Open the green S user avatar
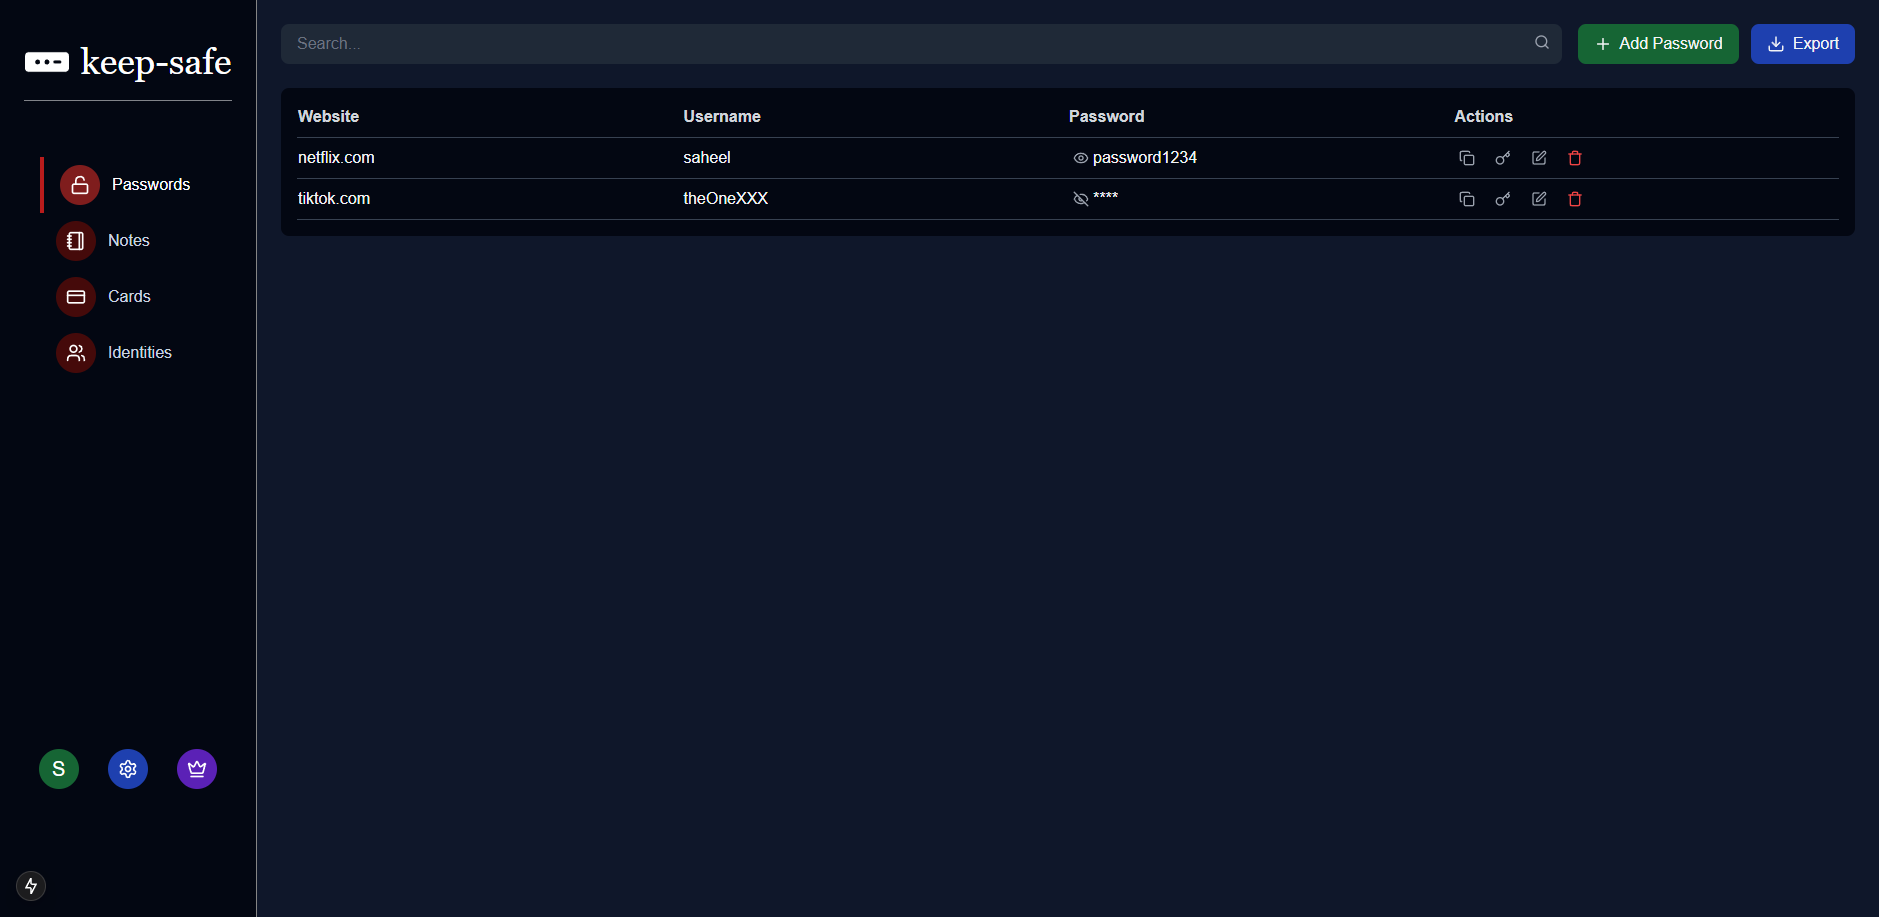The height and width of the screenshot is (917, 1879). click(x=59, y=769)
